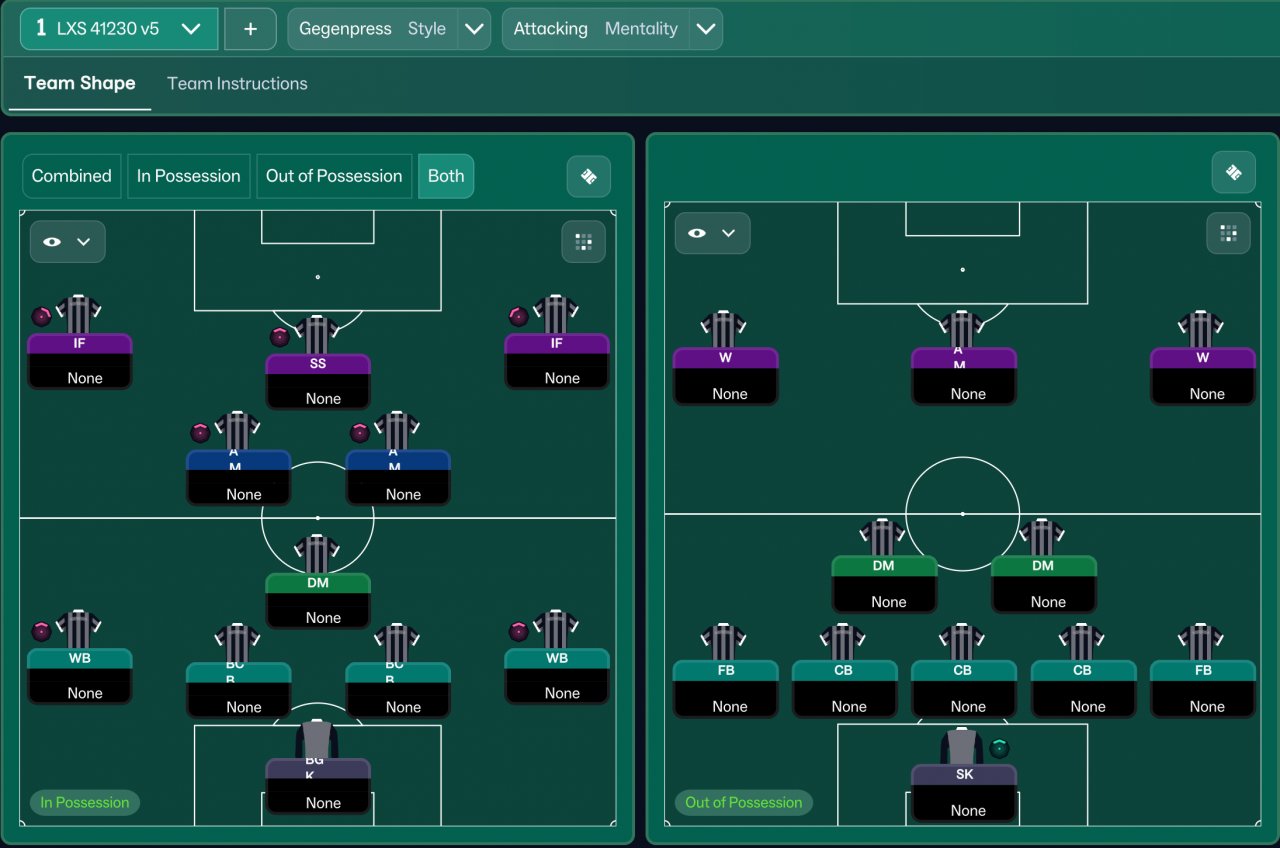Click the green icon next to SK goalkeeper
Viewport: 1280px width, 848px height.
[x=999, y=748]
